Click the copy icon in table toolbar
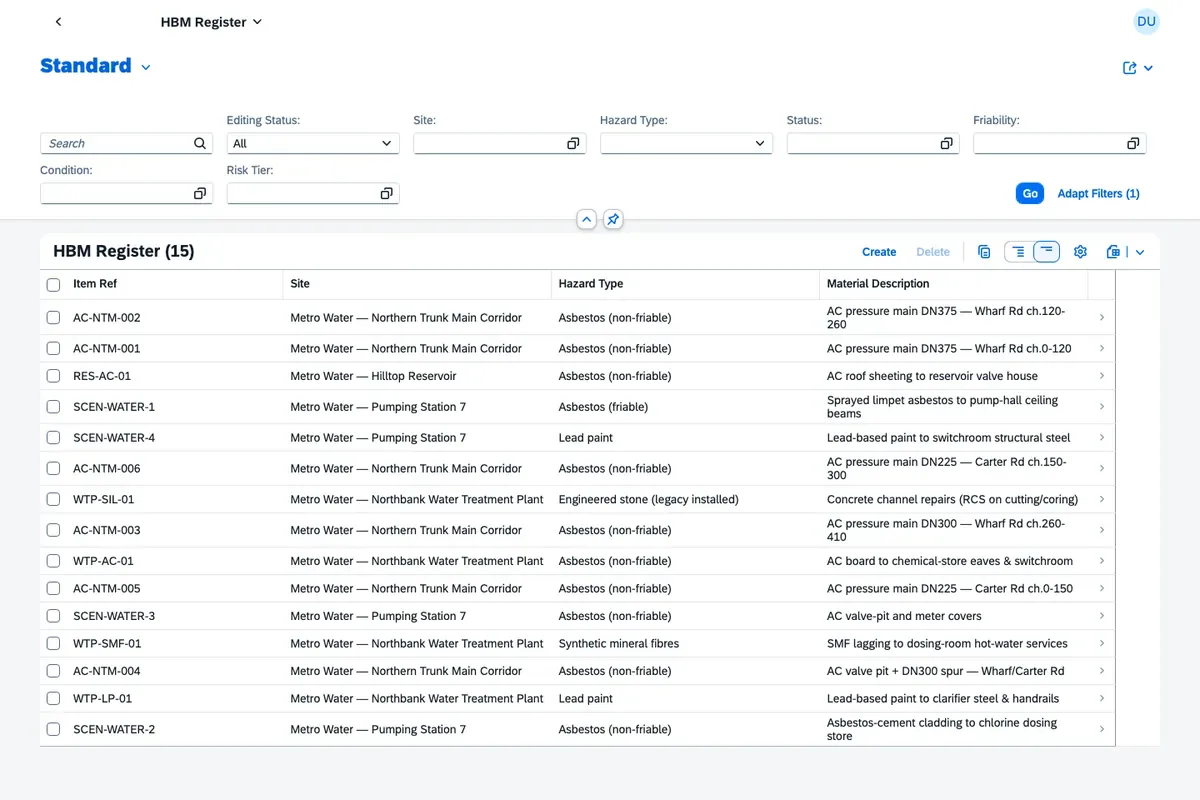Screen dimensions: 1200x800 984,252
